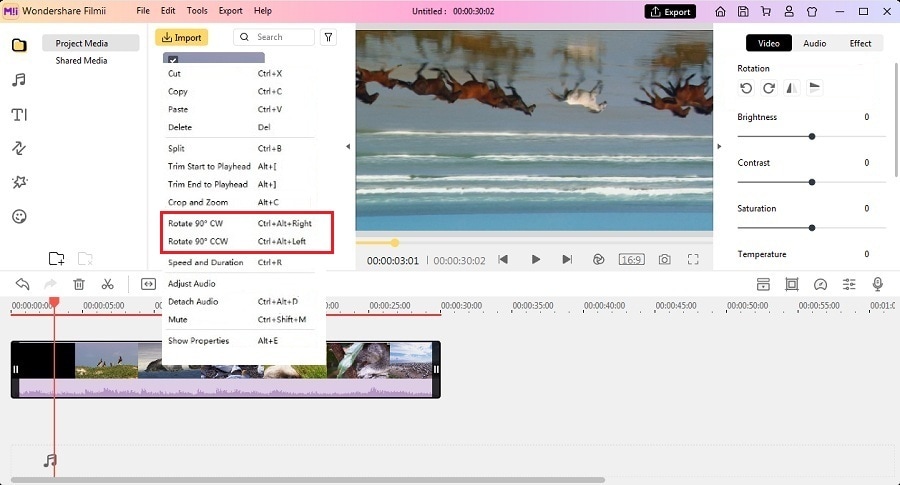Take a snapshot of the preview
900x485 pixels.
[x=664, y=259]
